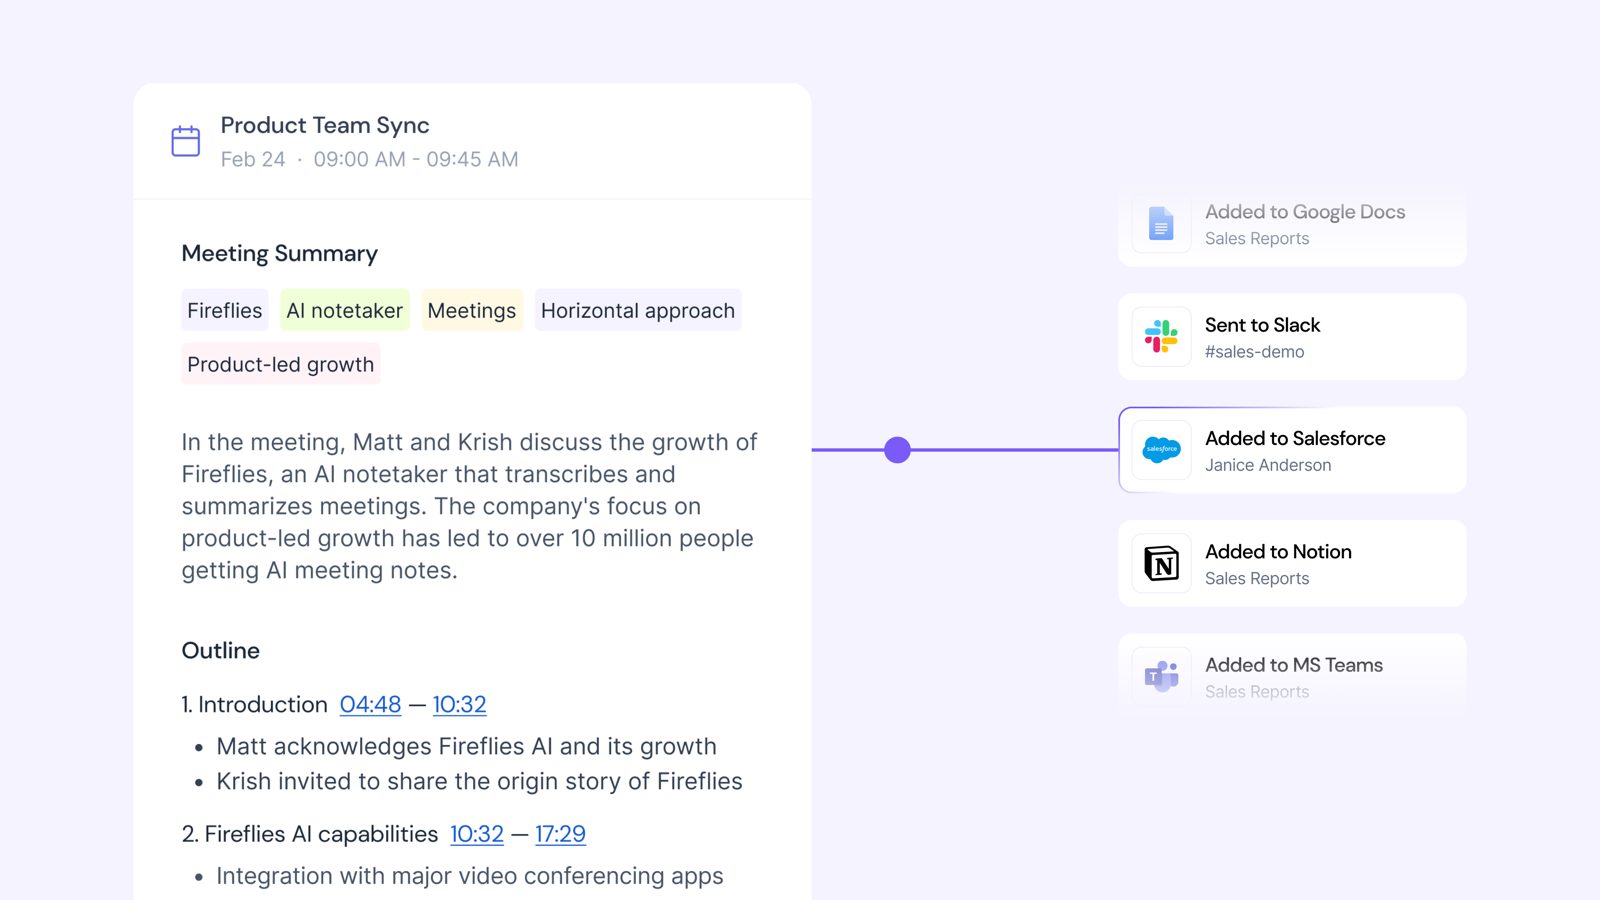Screen dimensions: 1600x900
Task: Open the Added to Notion title
Action: tap(1278, 551)
